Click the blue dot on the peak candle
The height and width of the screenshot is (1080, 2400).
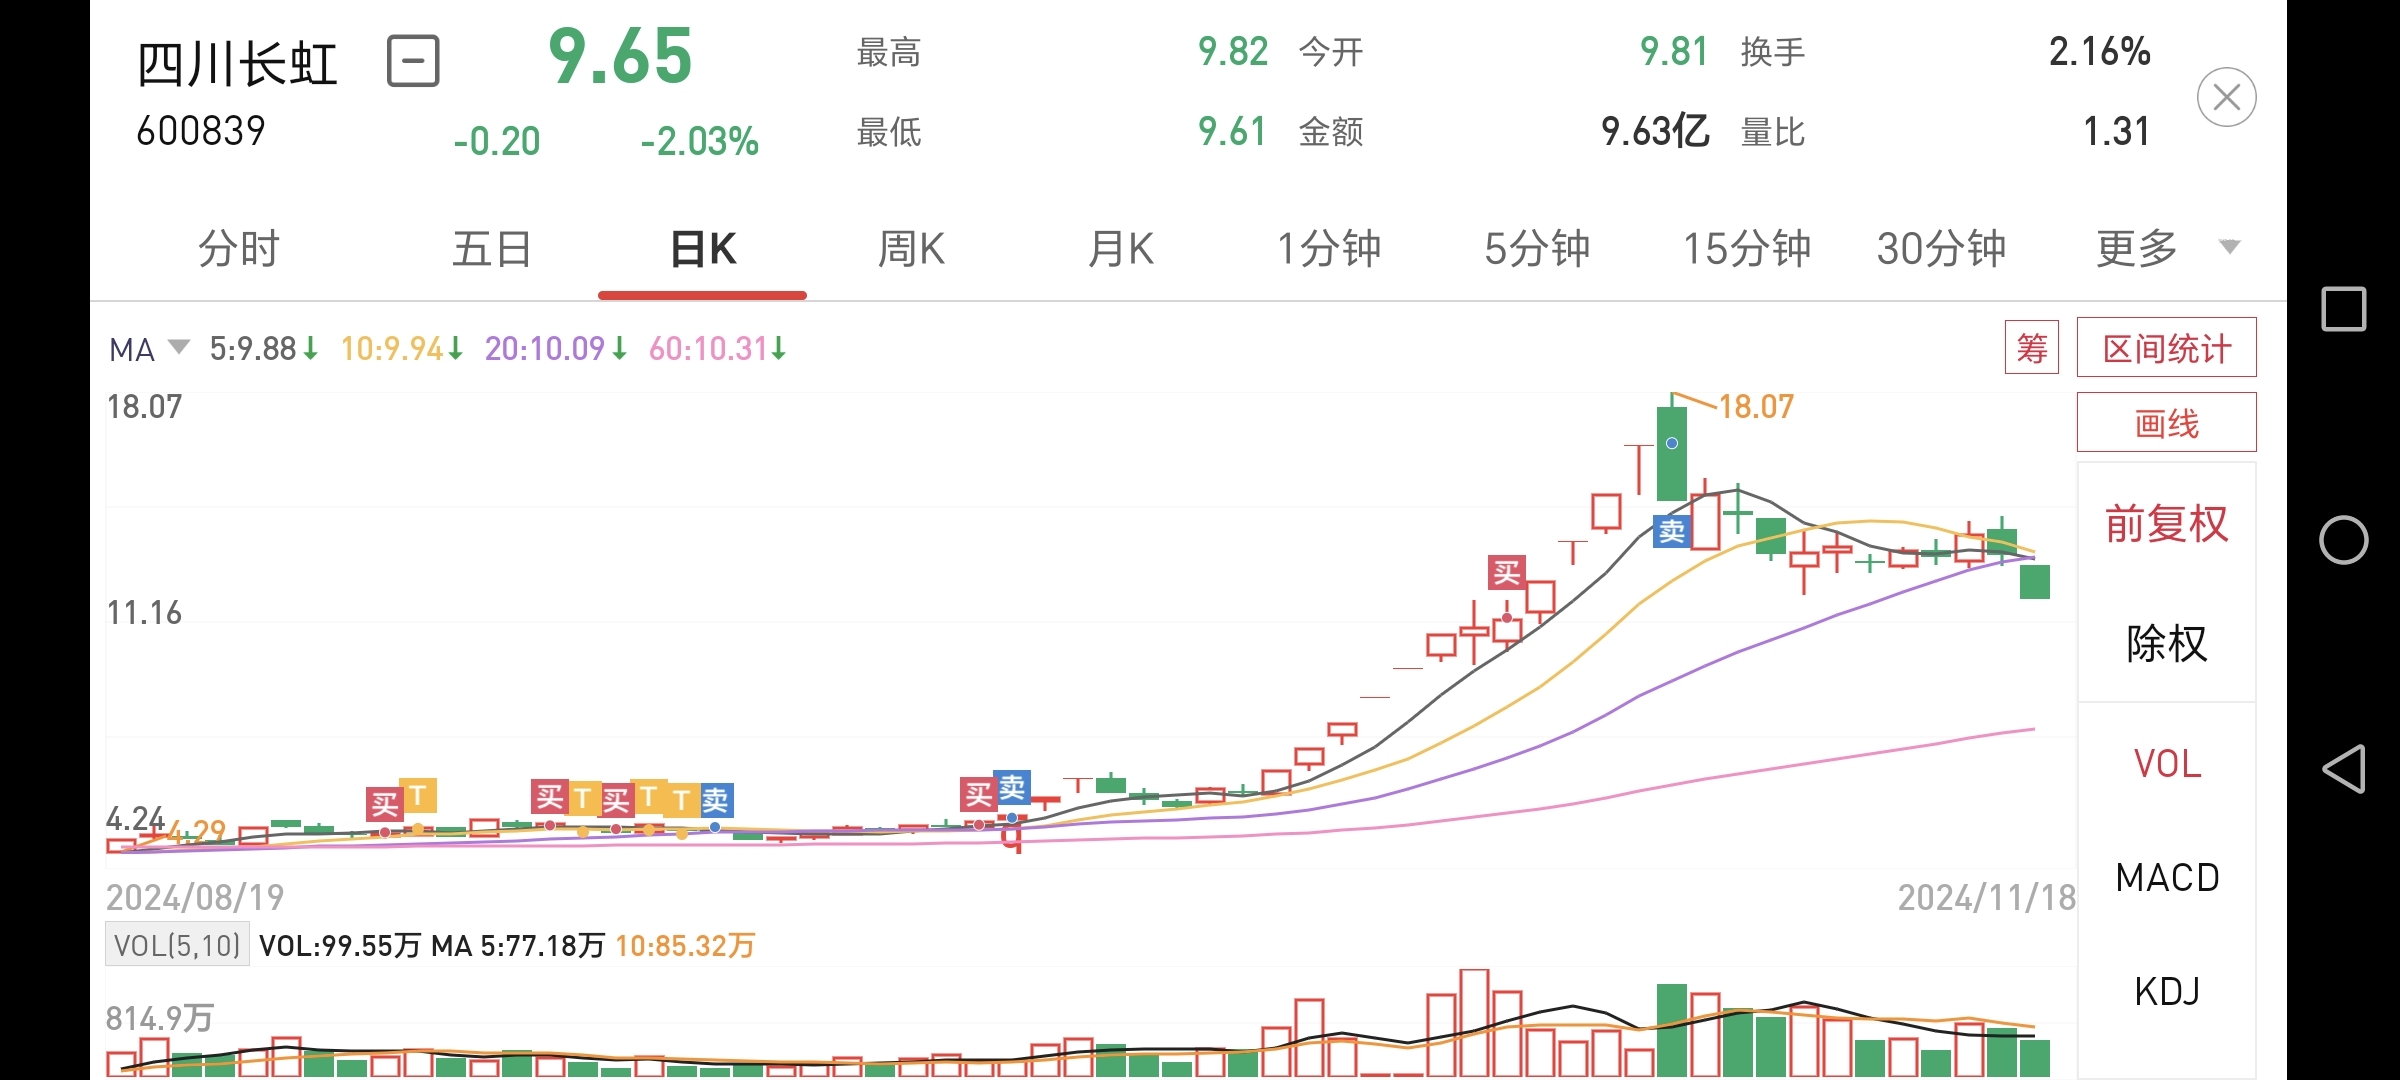(1672, 443)
